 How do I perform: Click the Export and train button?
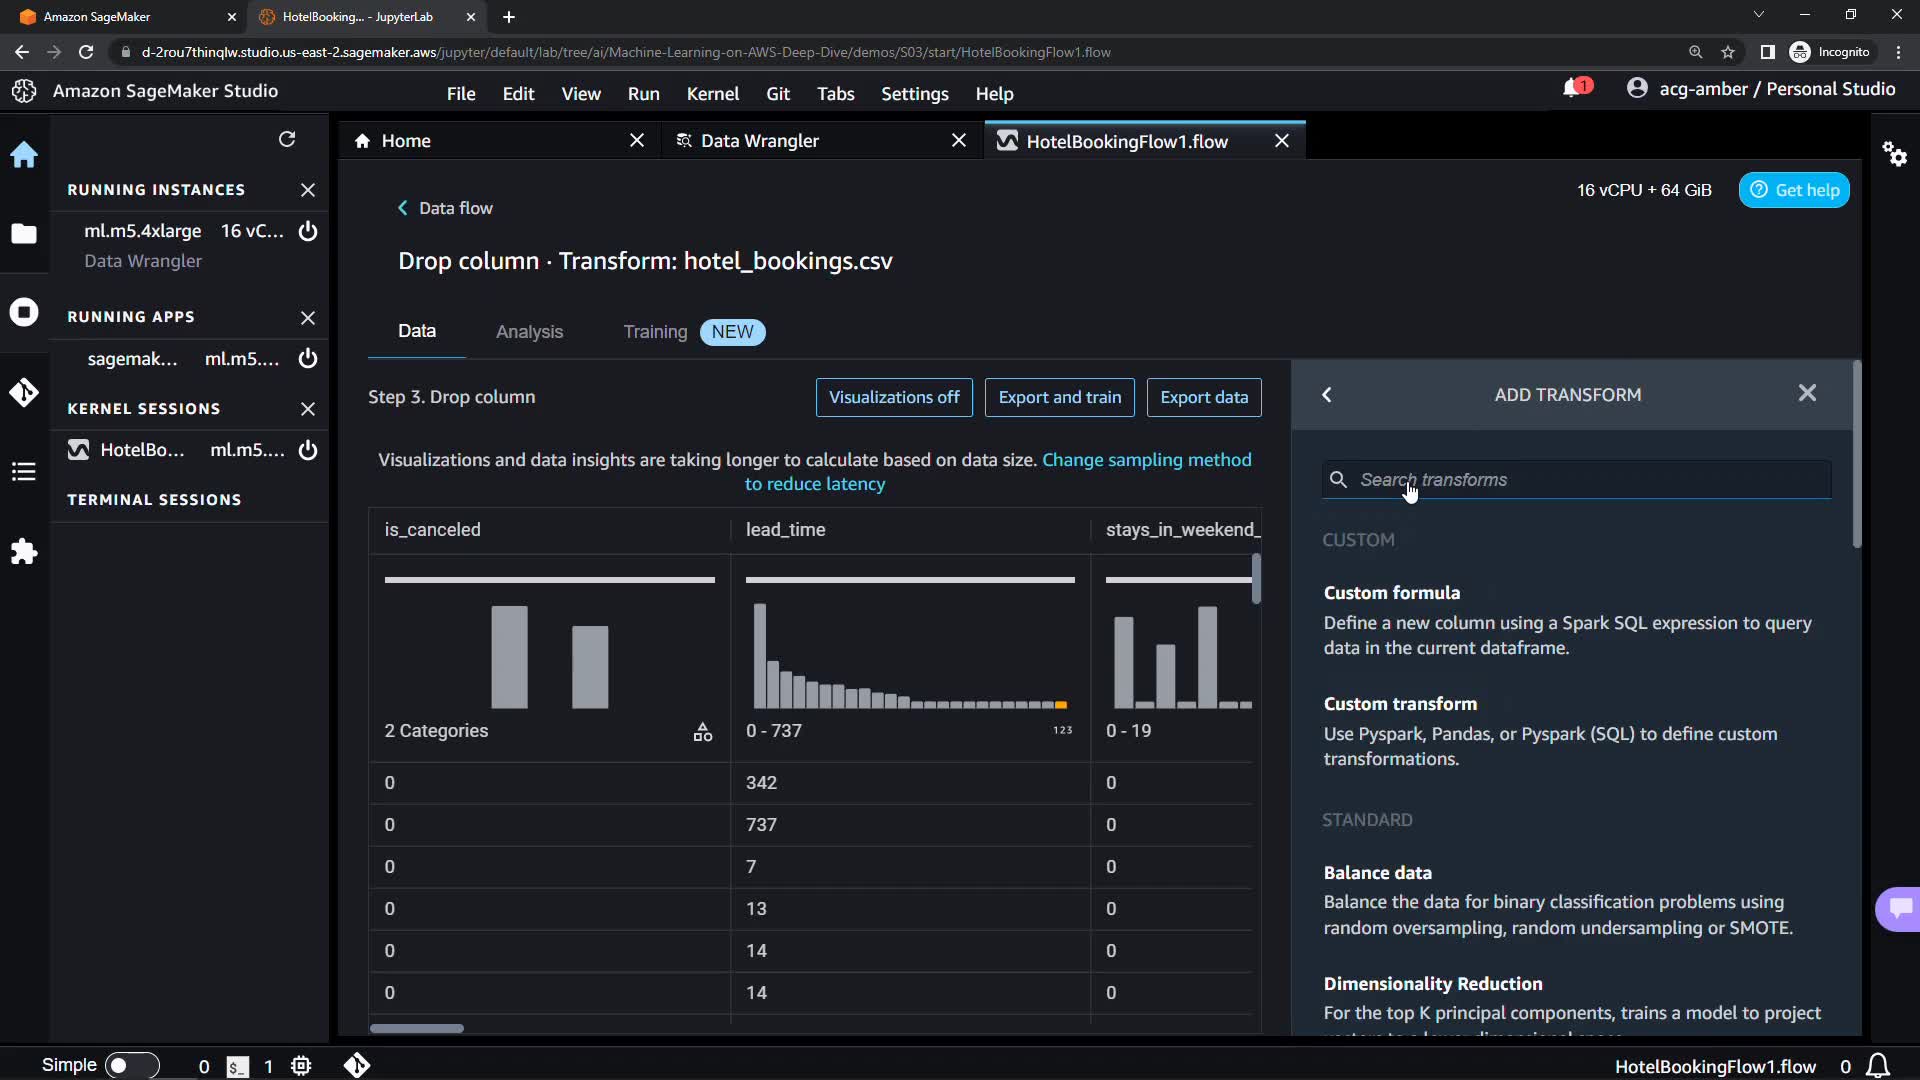tap(1059, 397)
